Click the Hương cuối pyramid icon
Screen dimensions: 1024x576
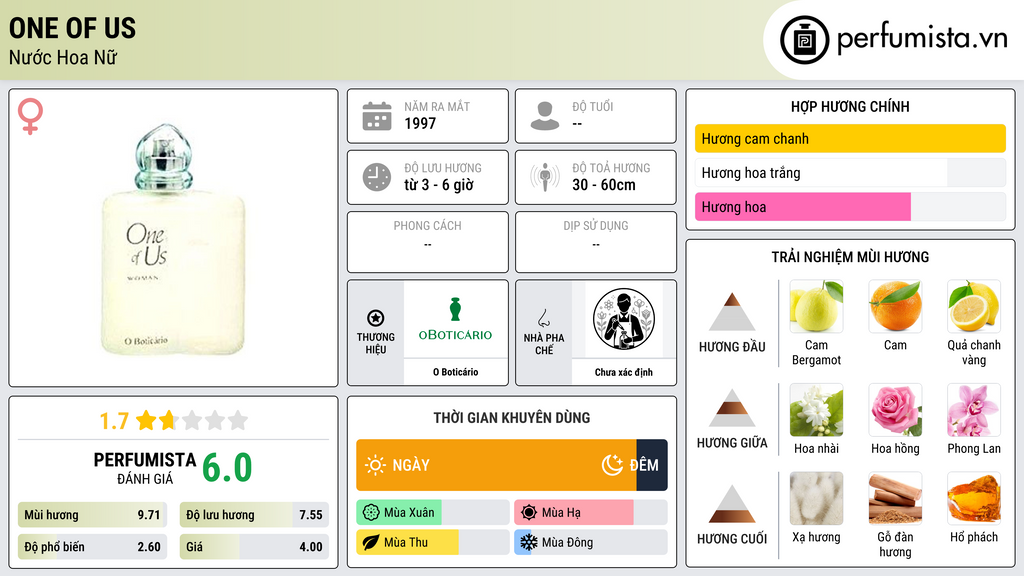pyautogui.click(x=732, y=504)
